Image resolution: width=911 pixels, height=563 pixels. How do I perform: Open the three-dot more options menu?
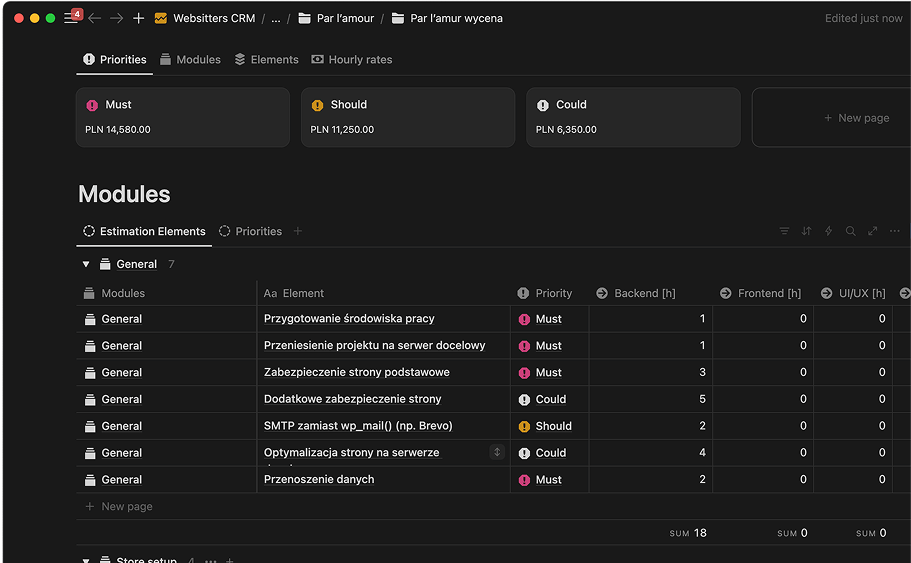894,231
